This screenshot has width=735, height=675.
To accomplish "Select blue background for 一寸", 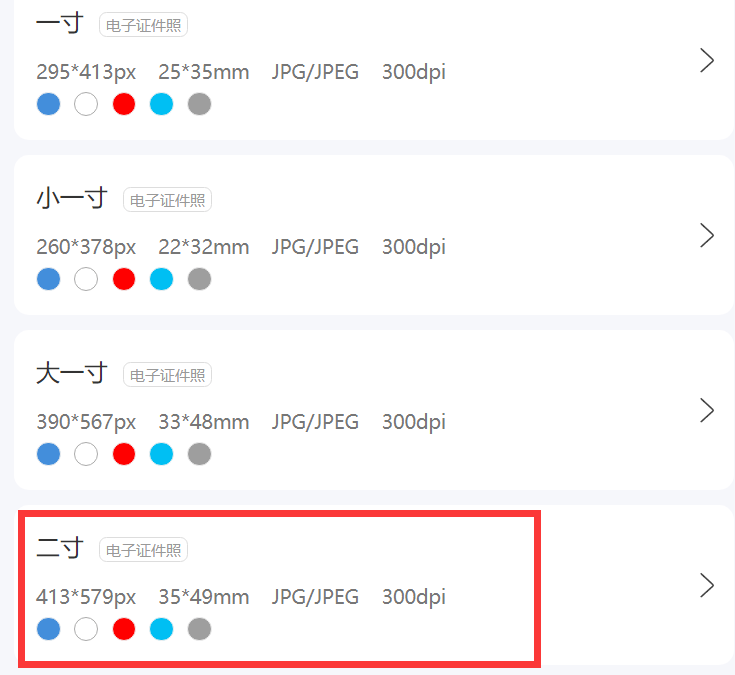I will pyautogui.click(x=48, y=104).
